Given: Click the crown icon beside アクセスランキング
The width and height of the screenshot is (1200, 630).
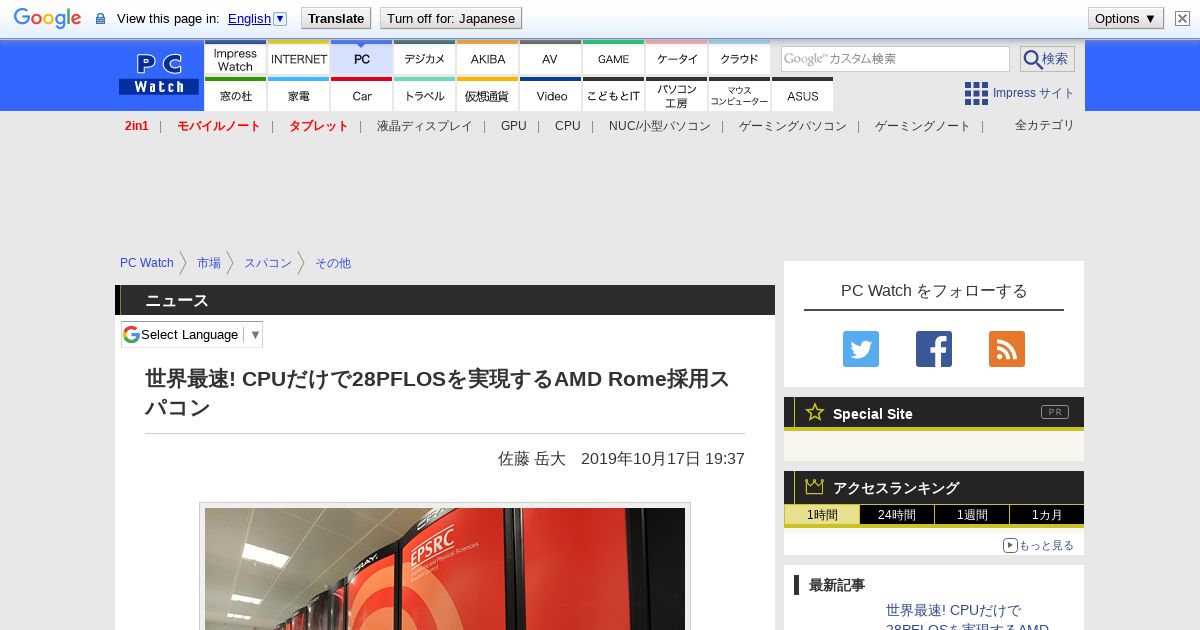Looking at the screenshot, I should [815, 486].
